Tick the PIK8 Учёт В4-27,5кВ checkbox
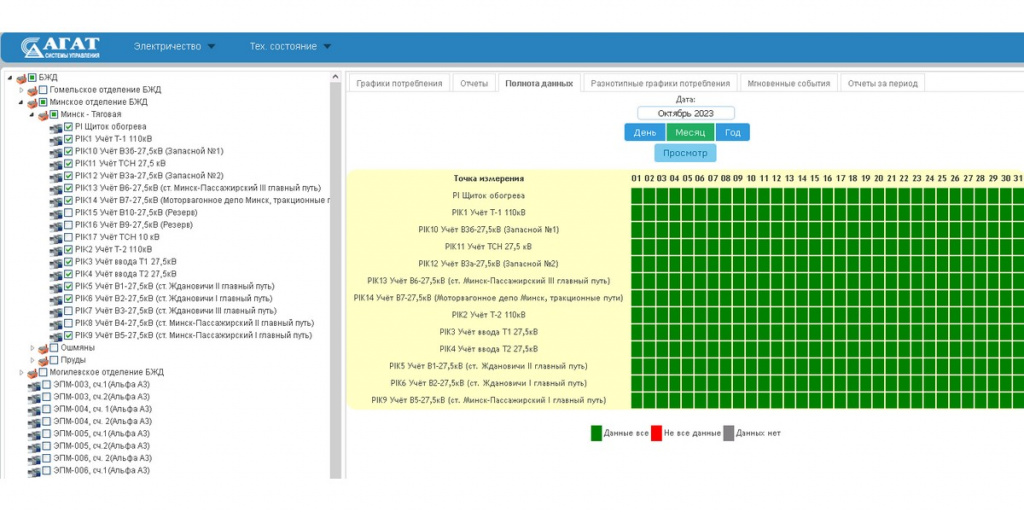Viewport: 1024px width, 512px height. 69,323
